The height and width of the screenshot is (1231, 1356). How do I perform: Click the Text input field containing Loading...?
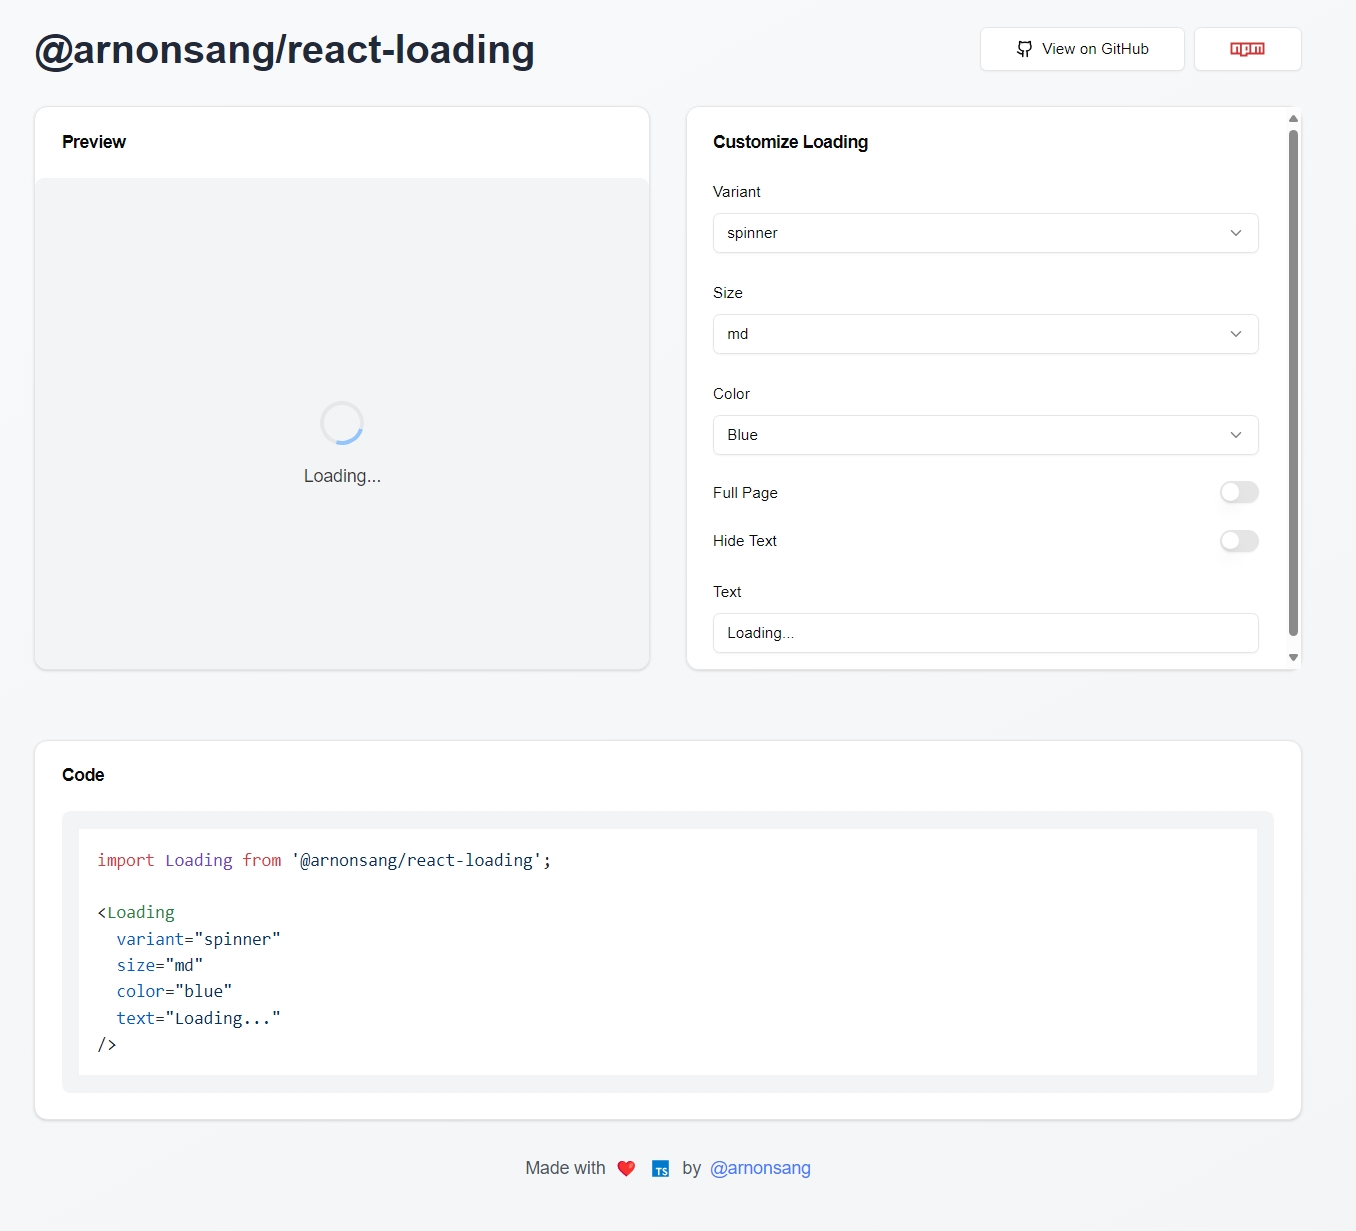(x=985, y=633)
